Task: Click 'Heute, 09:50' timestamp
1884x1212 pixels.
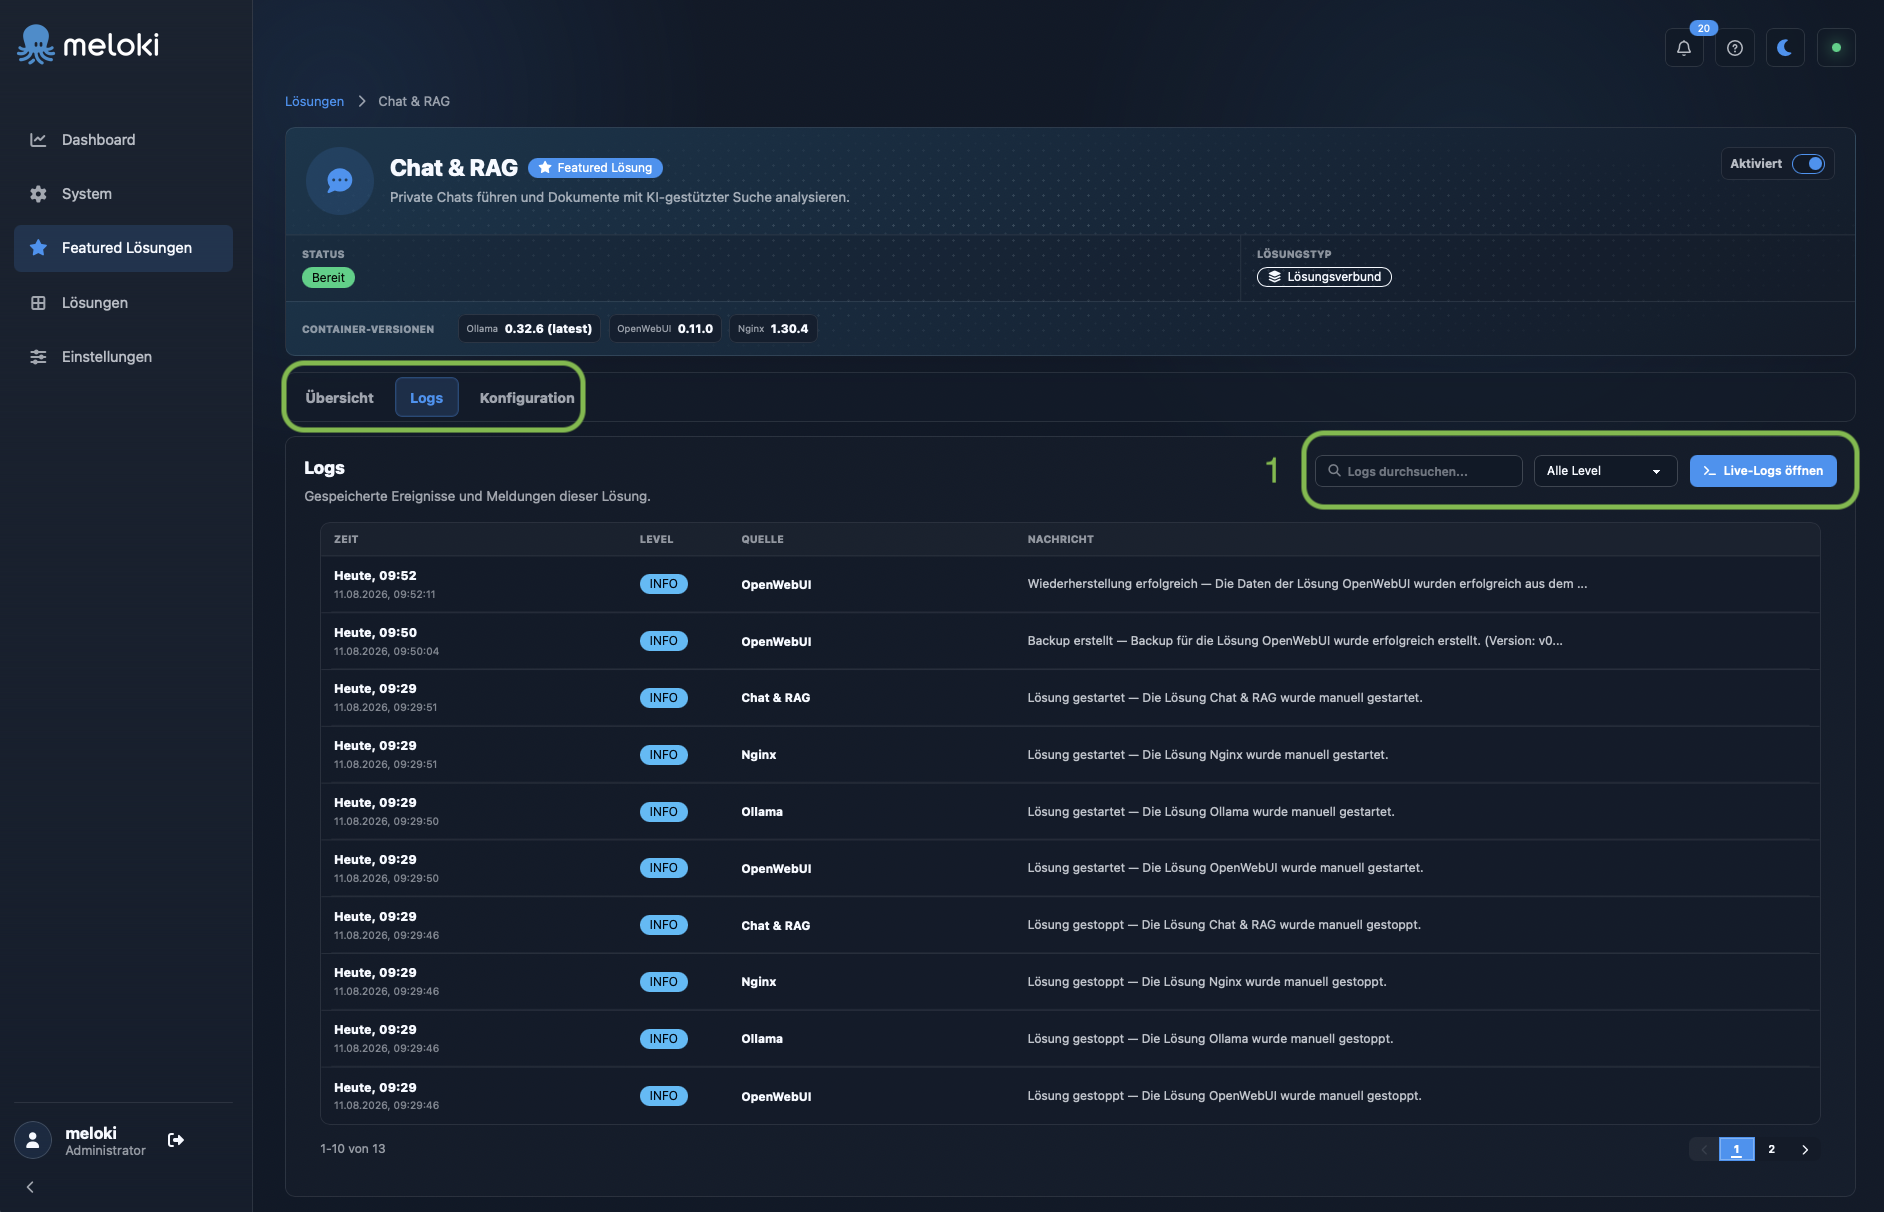Action: click(375, 633)
